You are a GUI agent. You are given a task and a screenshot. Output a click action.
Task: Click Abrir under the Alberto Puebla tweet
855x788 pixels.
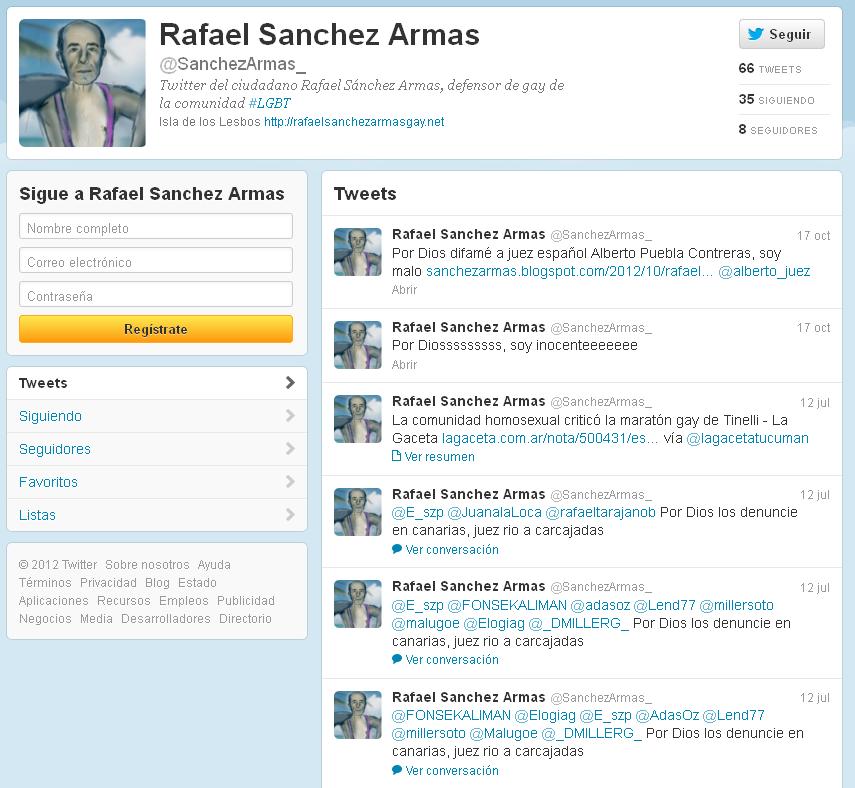[x=404, y=290]
